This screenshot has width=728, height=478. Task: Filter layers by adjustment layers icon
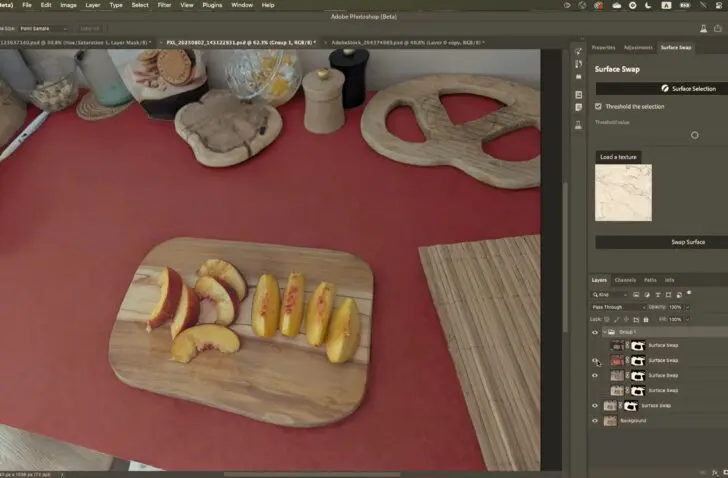click(647, 295)
